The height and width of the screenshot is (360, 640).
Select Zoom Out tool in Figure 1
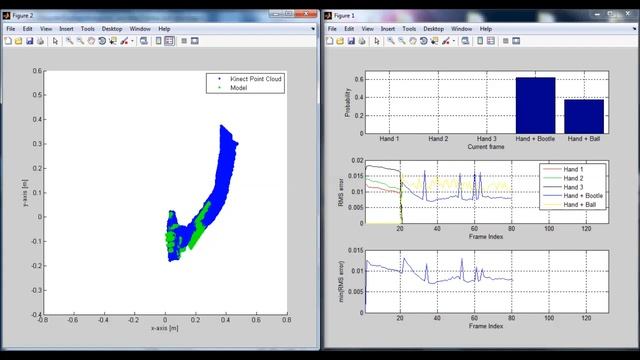tap(402, 41)
